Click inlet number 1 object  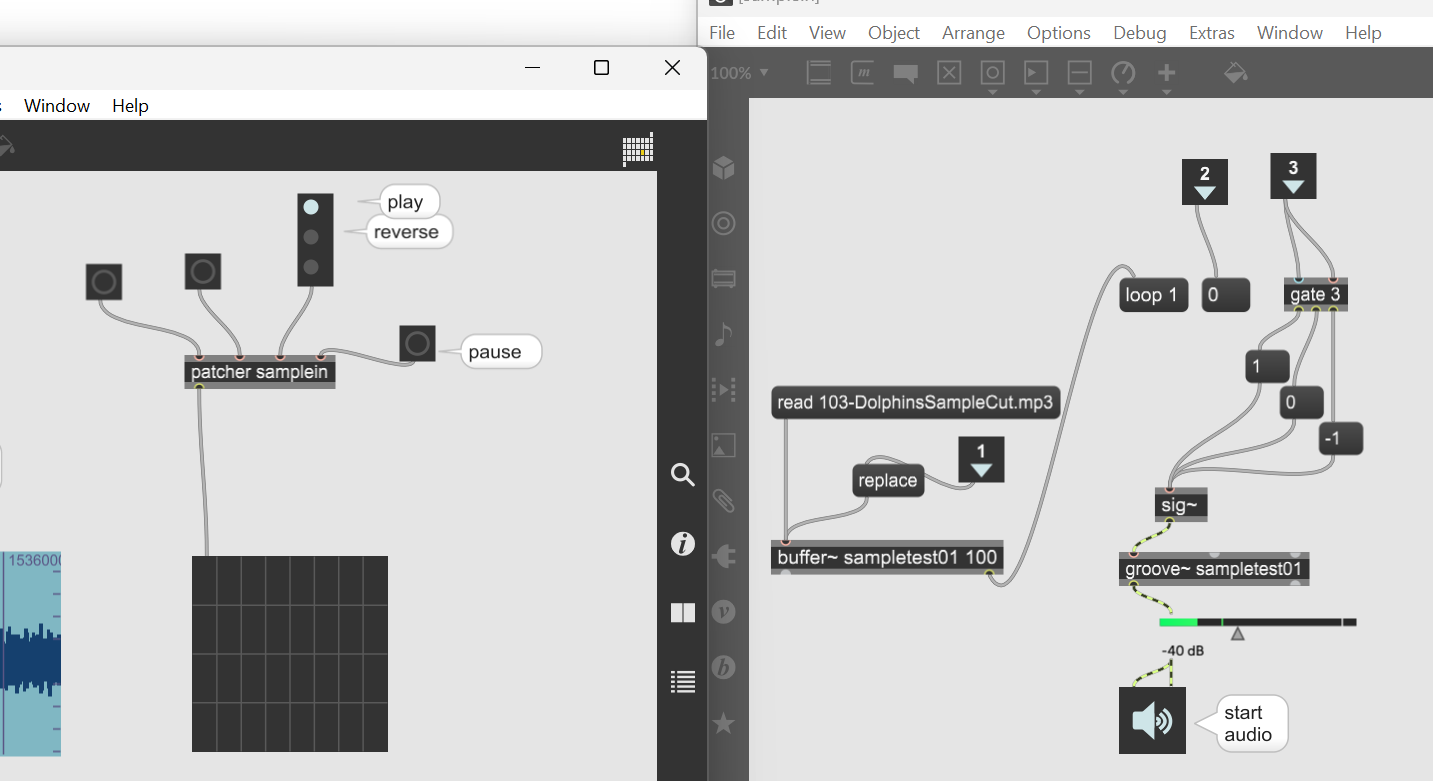point(981,459)
